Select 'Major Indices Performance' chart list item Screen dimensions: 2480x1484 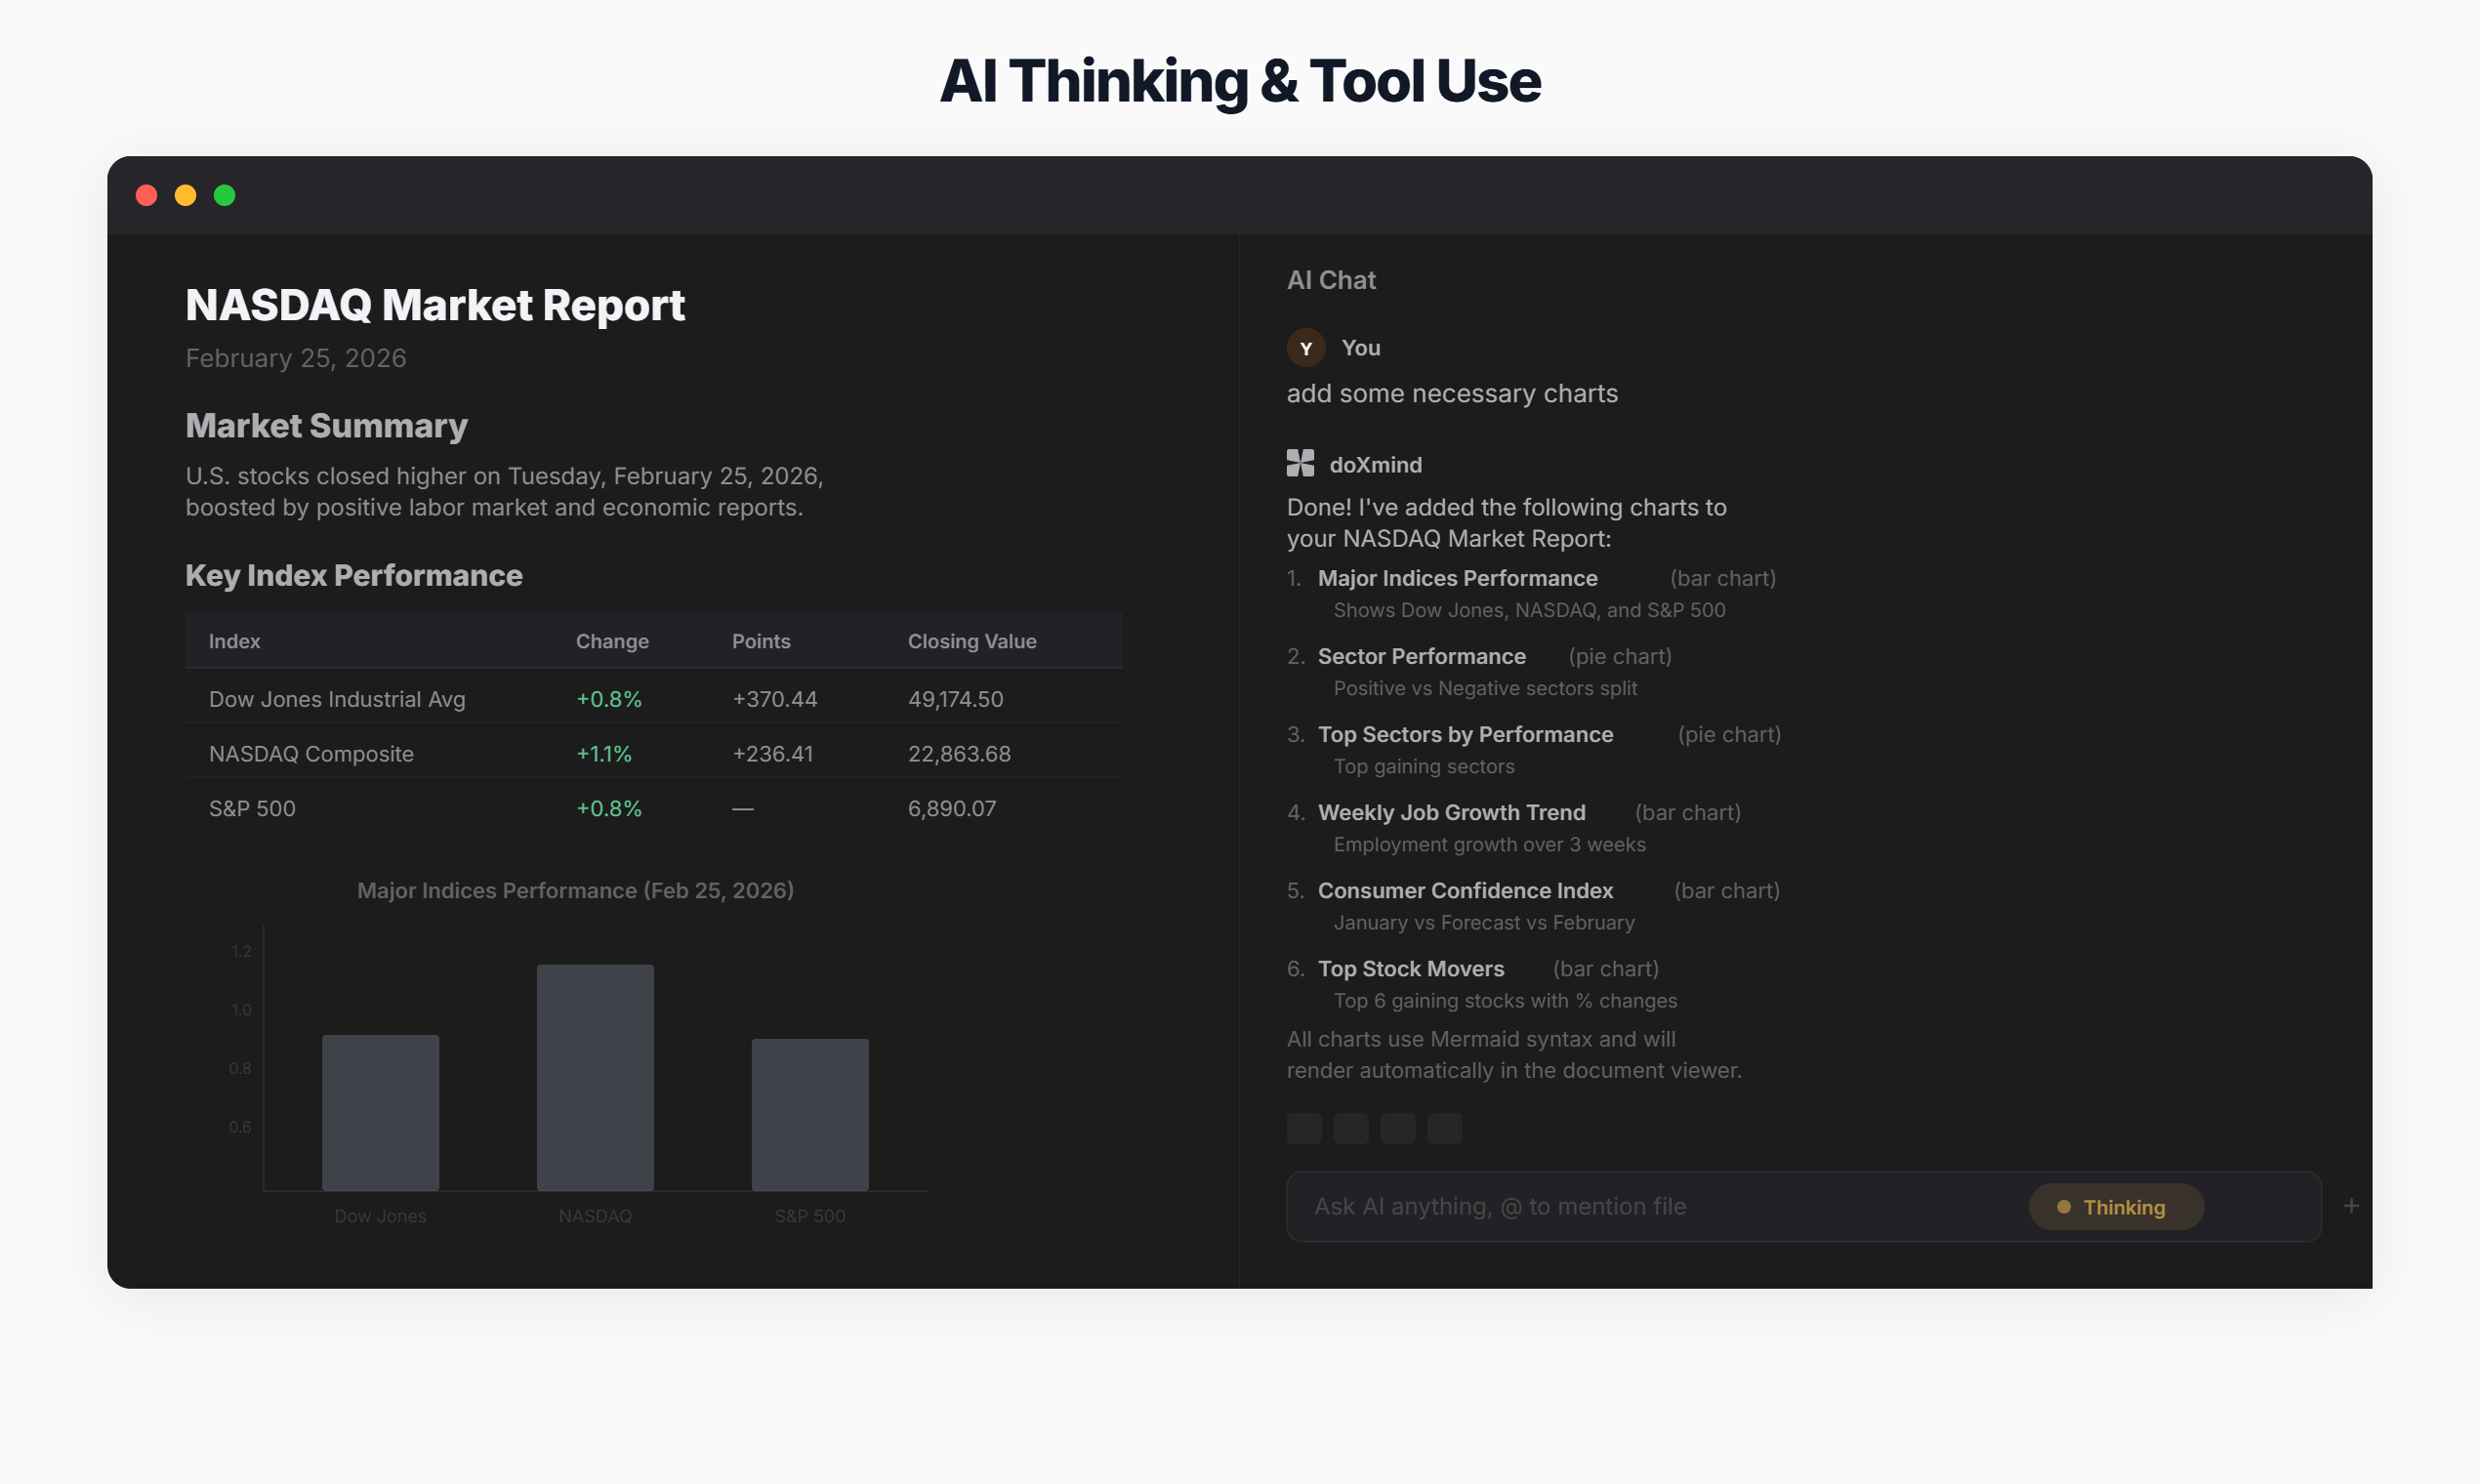[x=1457, y=578]
